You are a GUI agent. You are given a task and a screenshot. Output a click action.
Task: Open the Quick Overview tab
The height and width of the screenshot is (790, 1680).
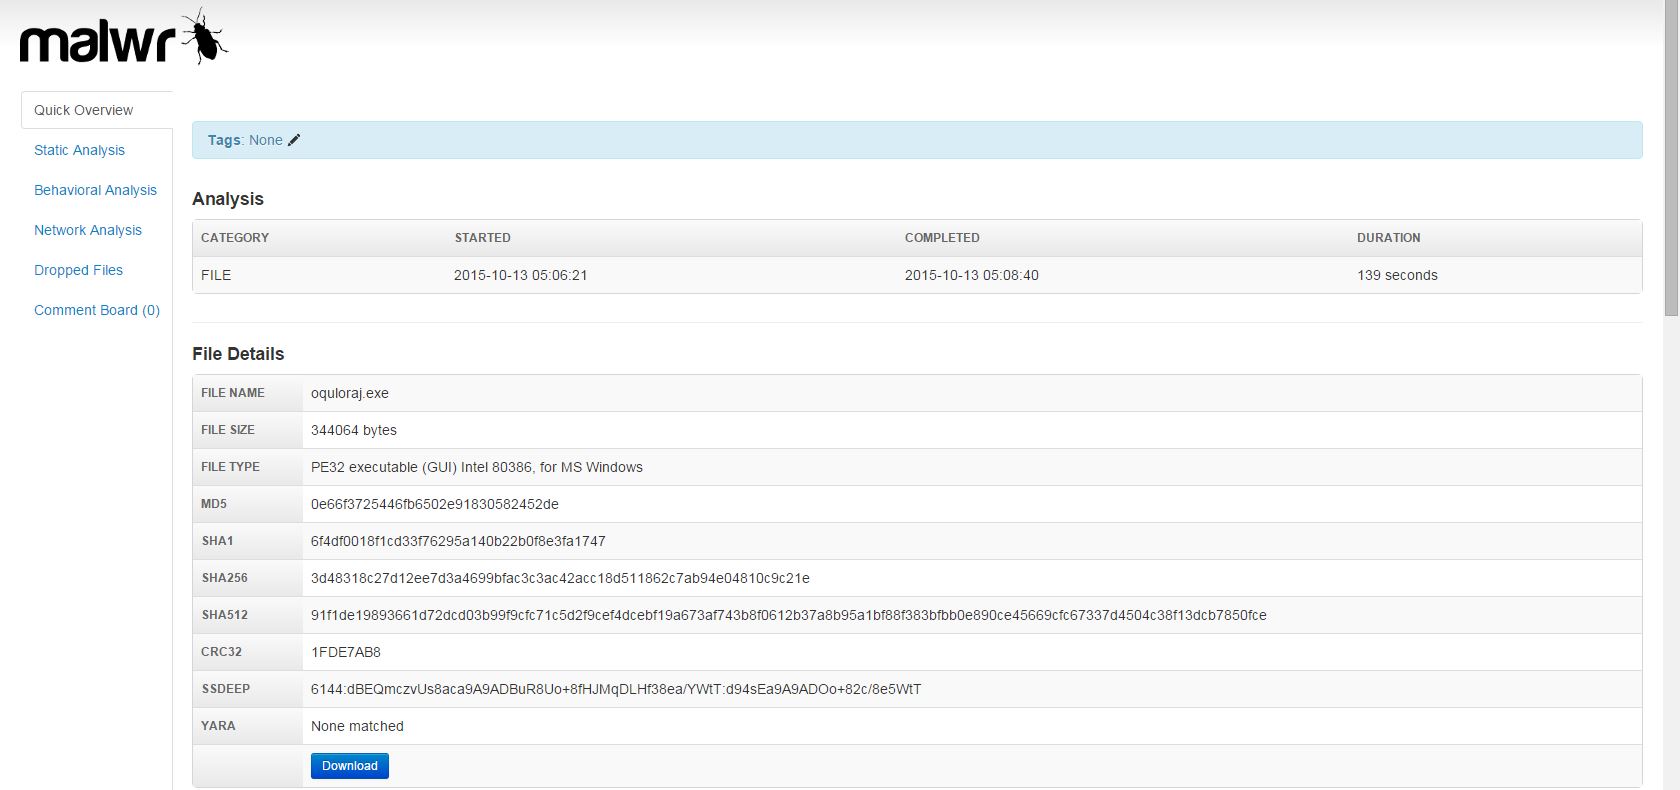[x=96, y=110]
